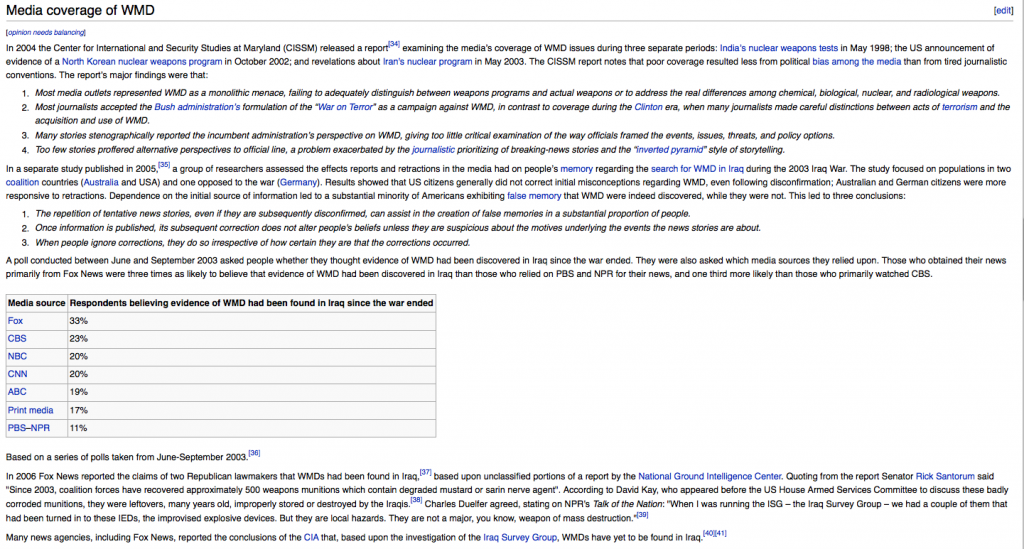Image resolution: width=1024 pixels, height=549 pixels.
Task: Open the ABC link in table
Action: [17, 392]
